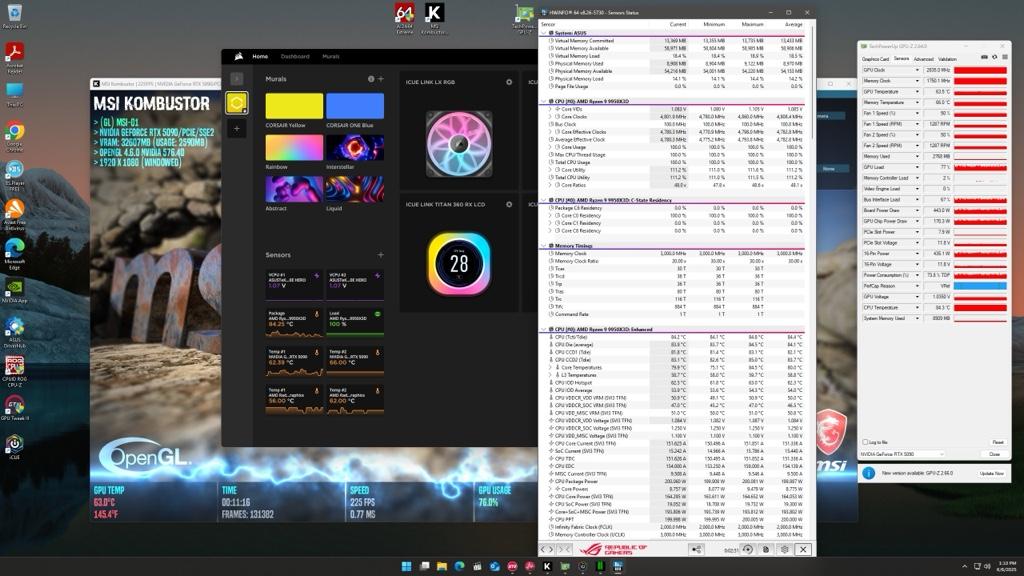Open settings gear in HWiNFO bottom toolbar

tap(784, 549)
